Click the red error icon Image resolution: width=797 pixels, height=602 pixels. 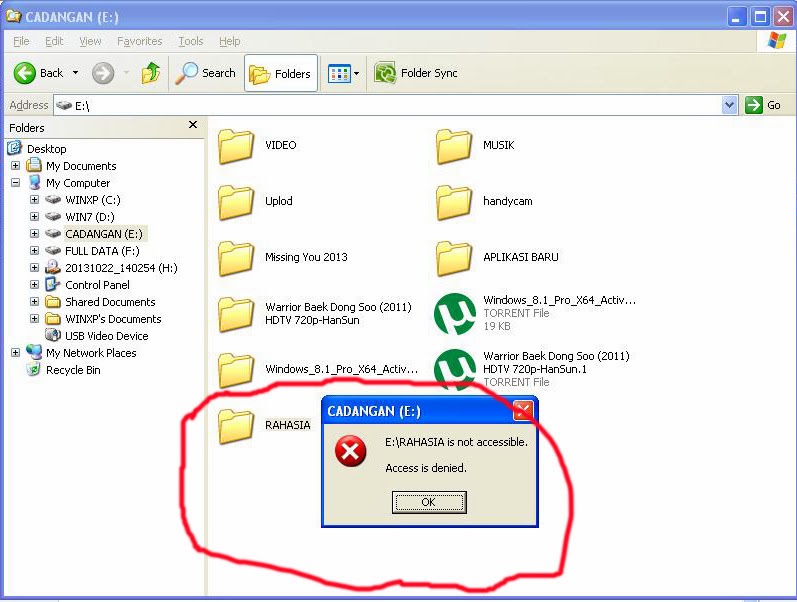point(351,451)
